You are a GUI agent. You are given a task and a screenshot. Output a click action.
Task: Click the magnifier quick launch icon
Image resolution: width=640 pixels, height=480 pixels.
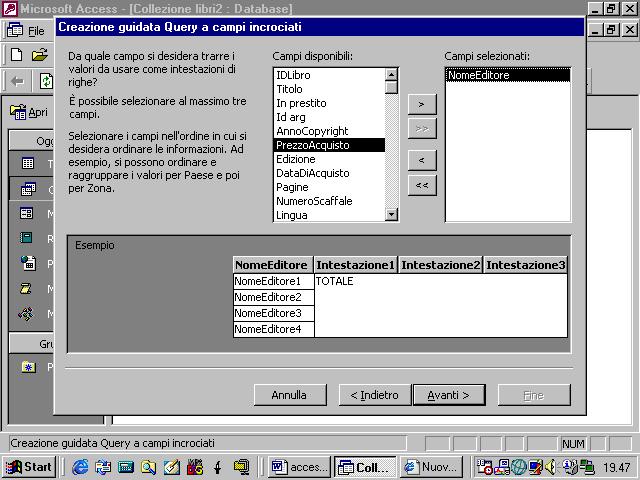[x=149, y=467]
